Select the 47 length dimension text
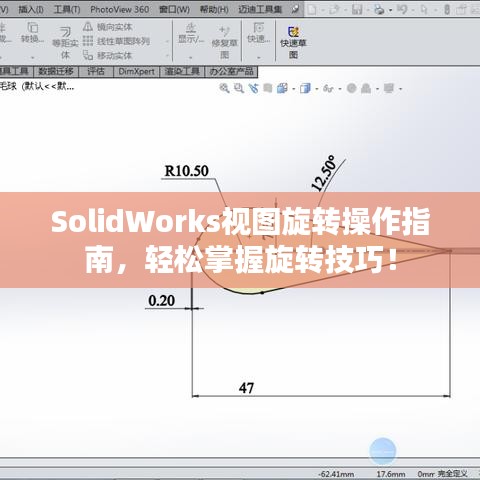 246,388
